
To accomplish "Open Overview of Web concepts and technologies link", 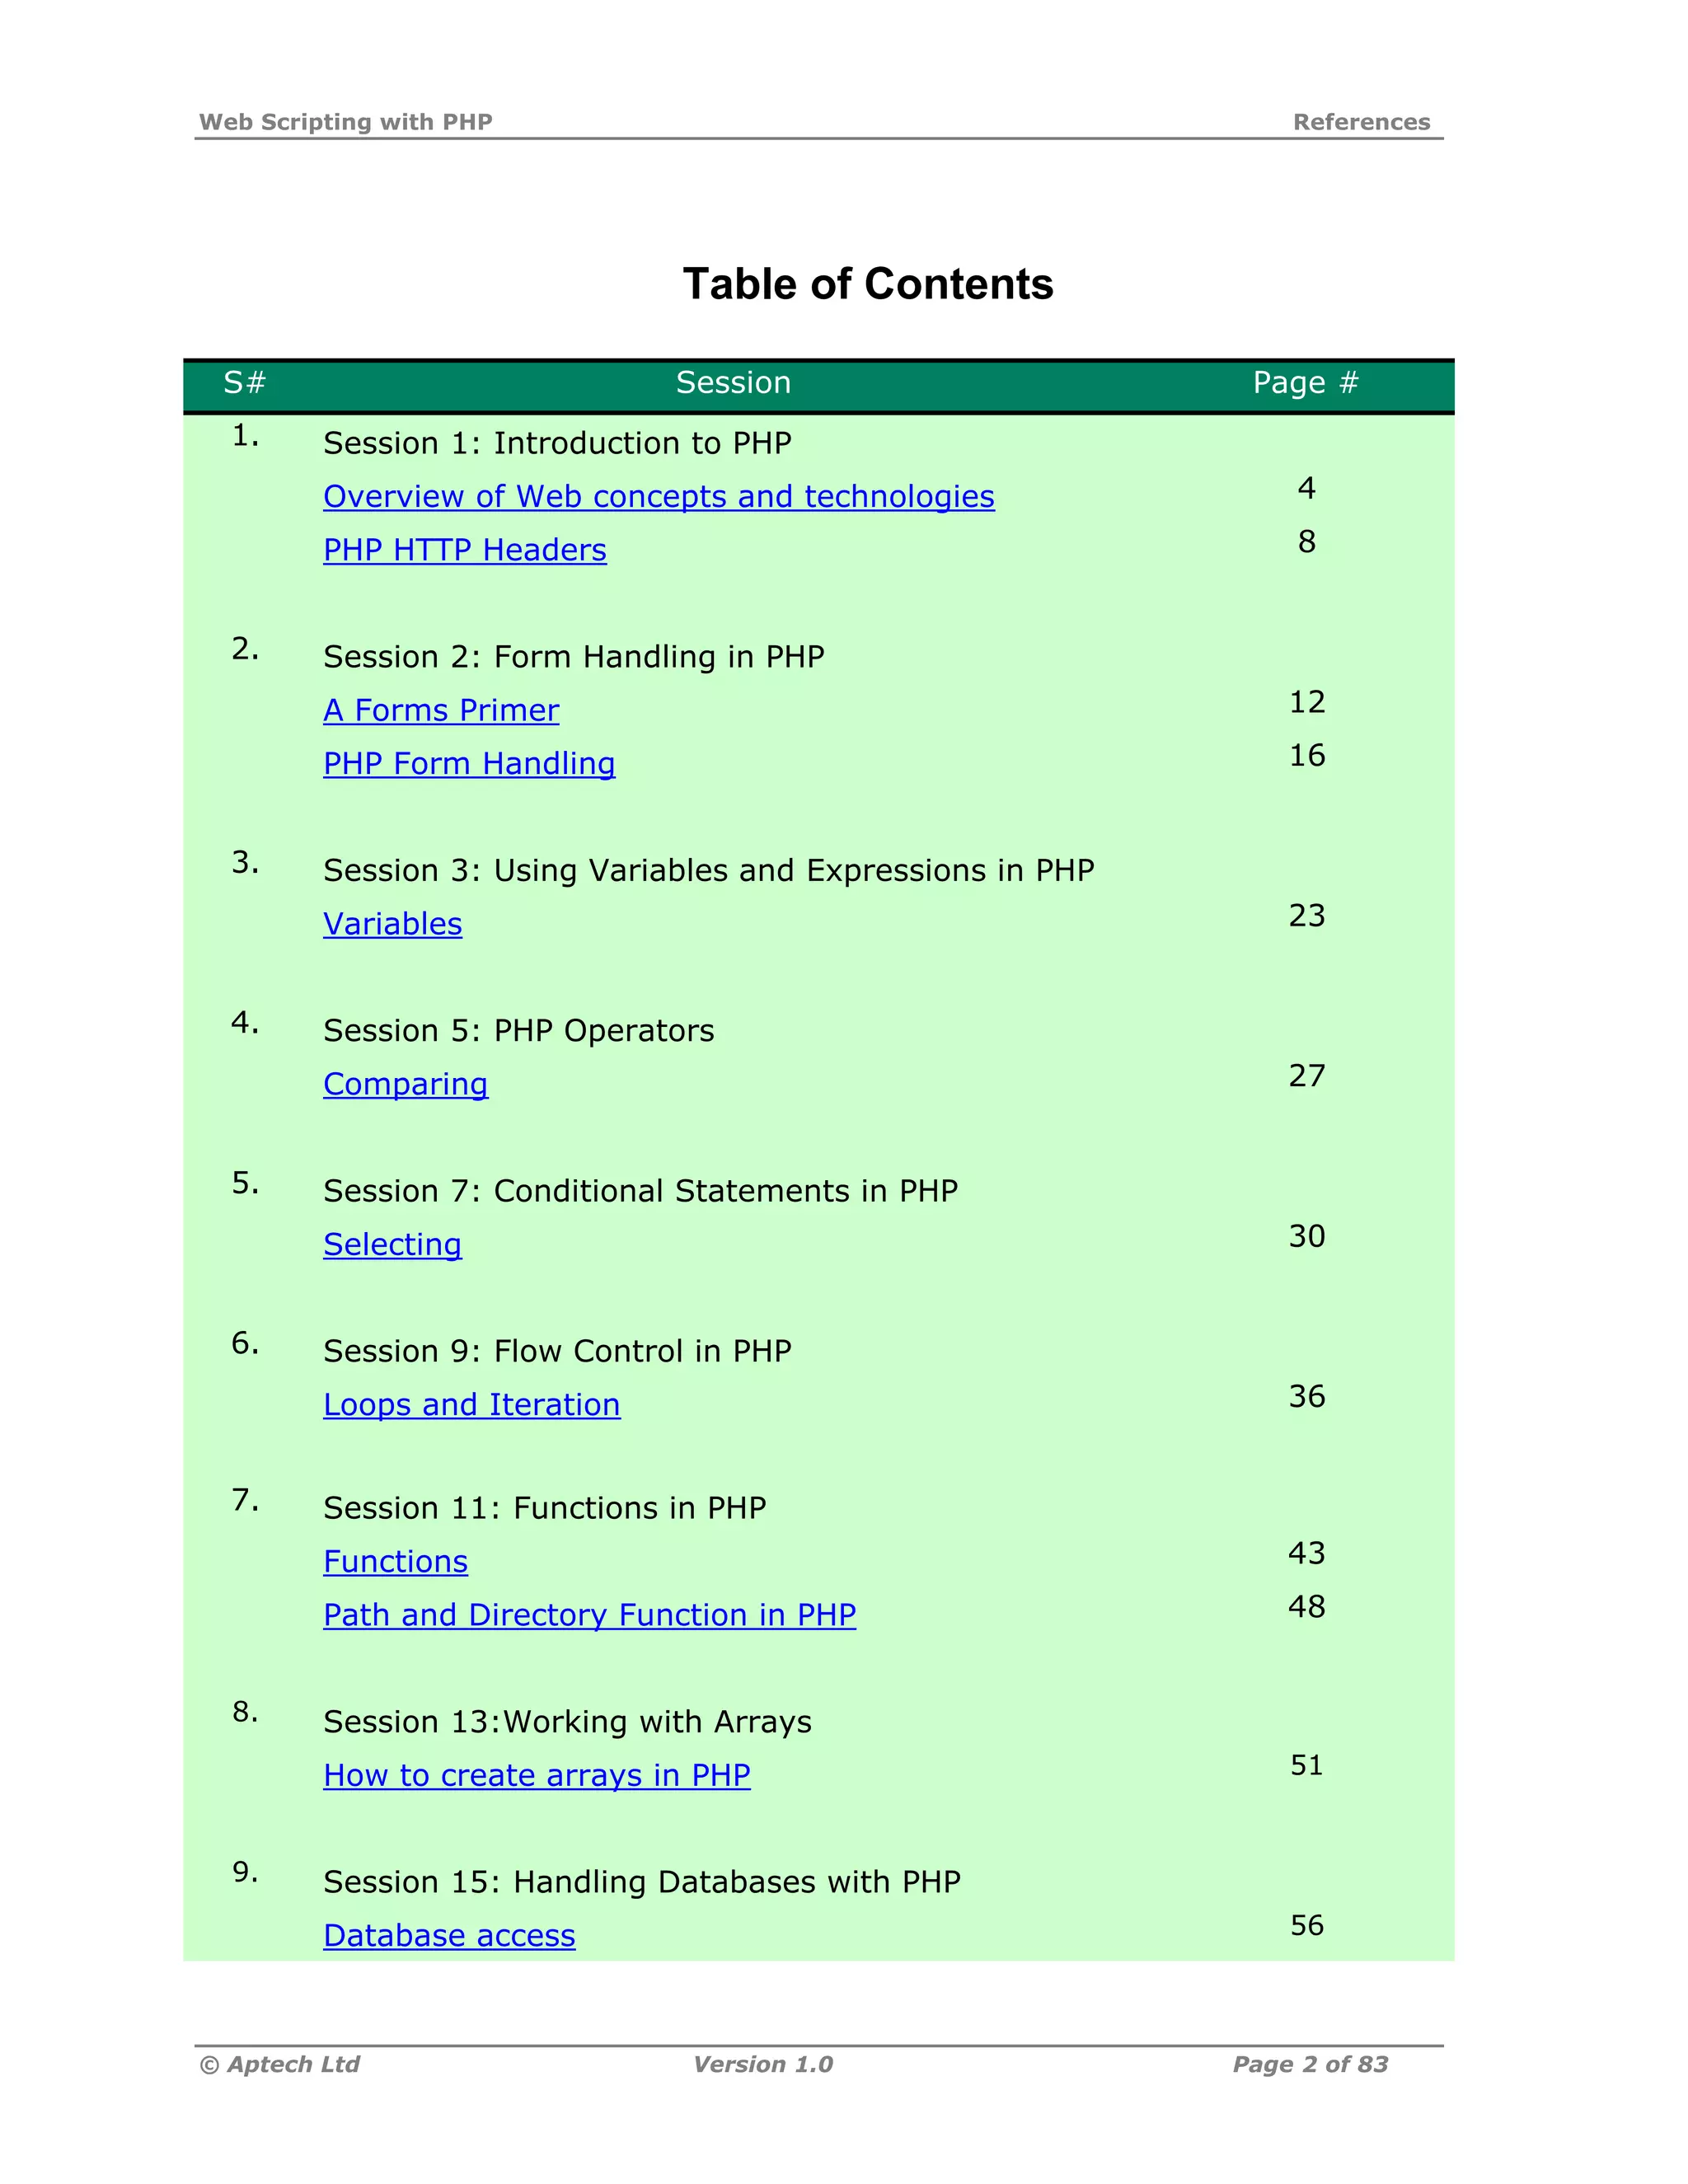I will pyautogui.click(x=658, y=497).
